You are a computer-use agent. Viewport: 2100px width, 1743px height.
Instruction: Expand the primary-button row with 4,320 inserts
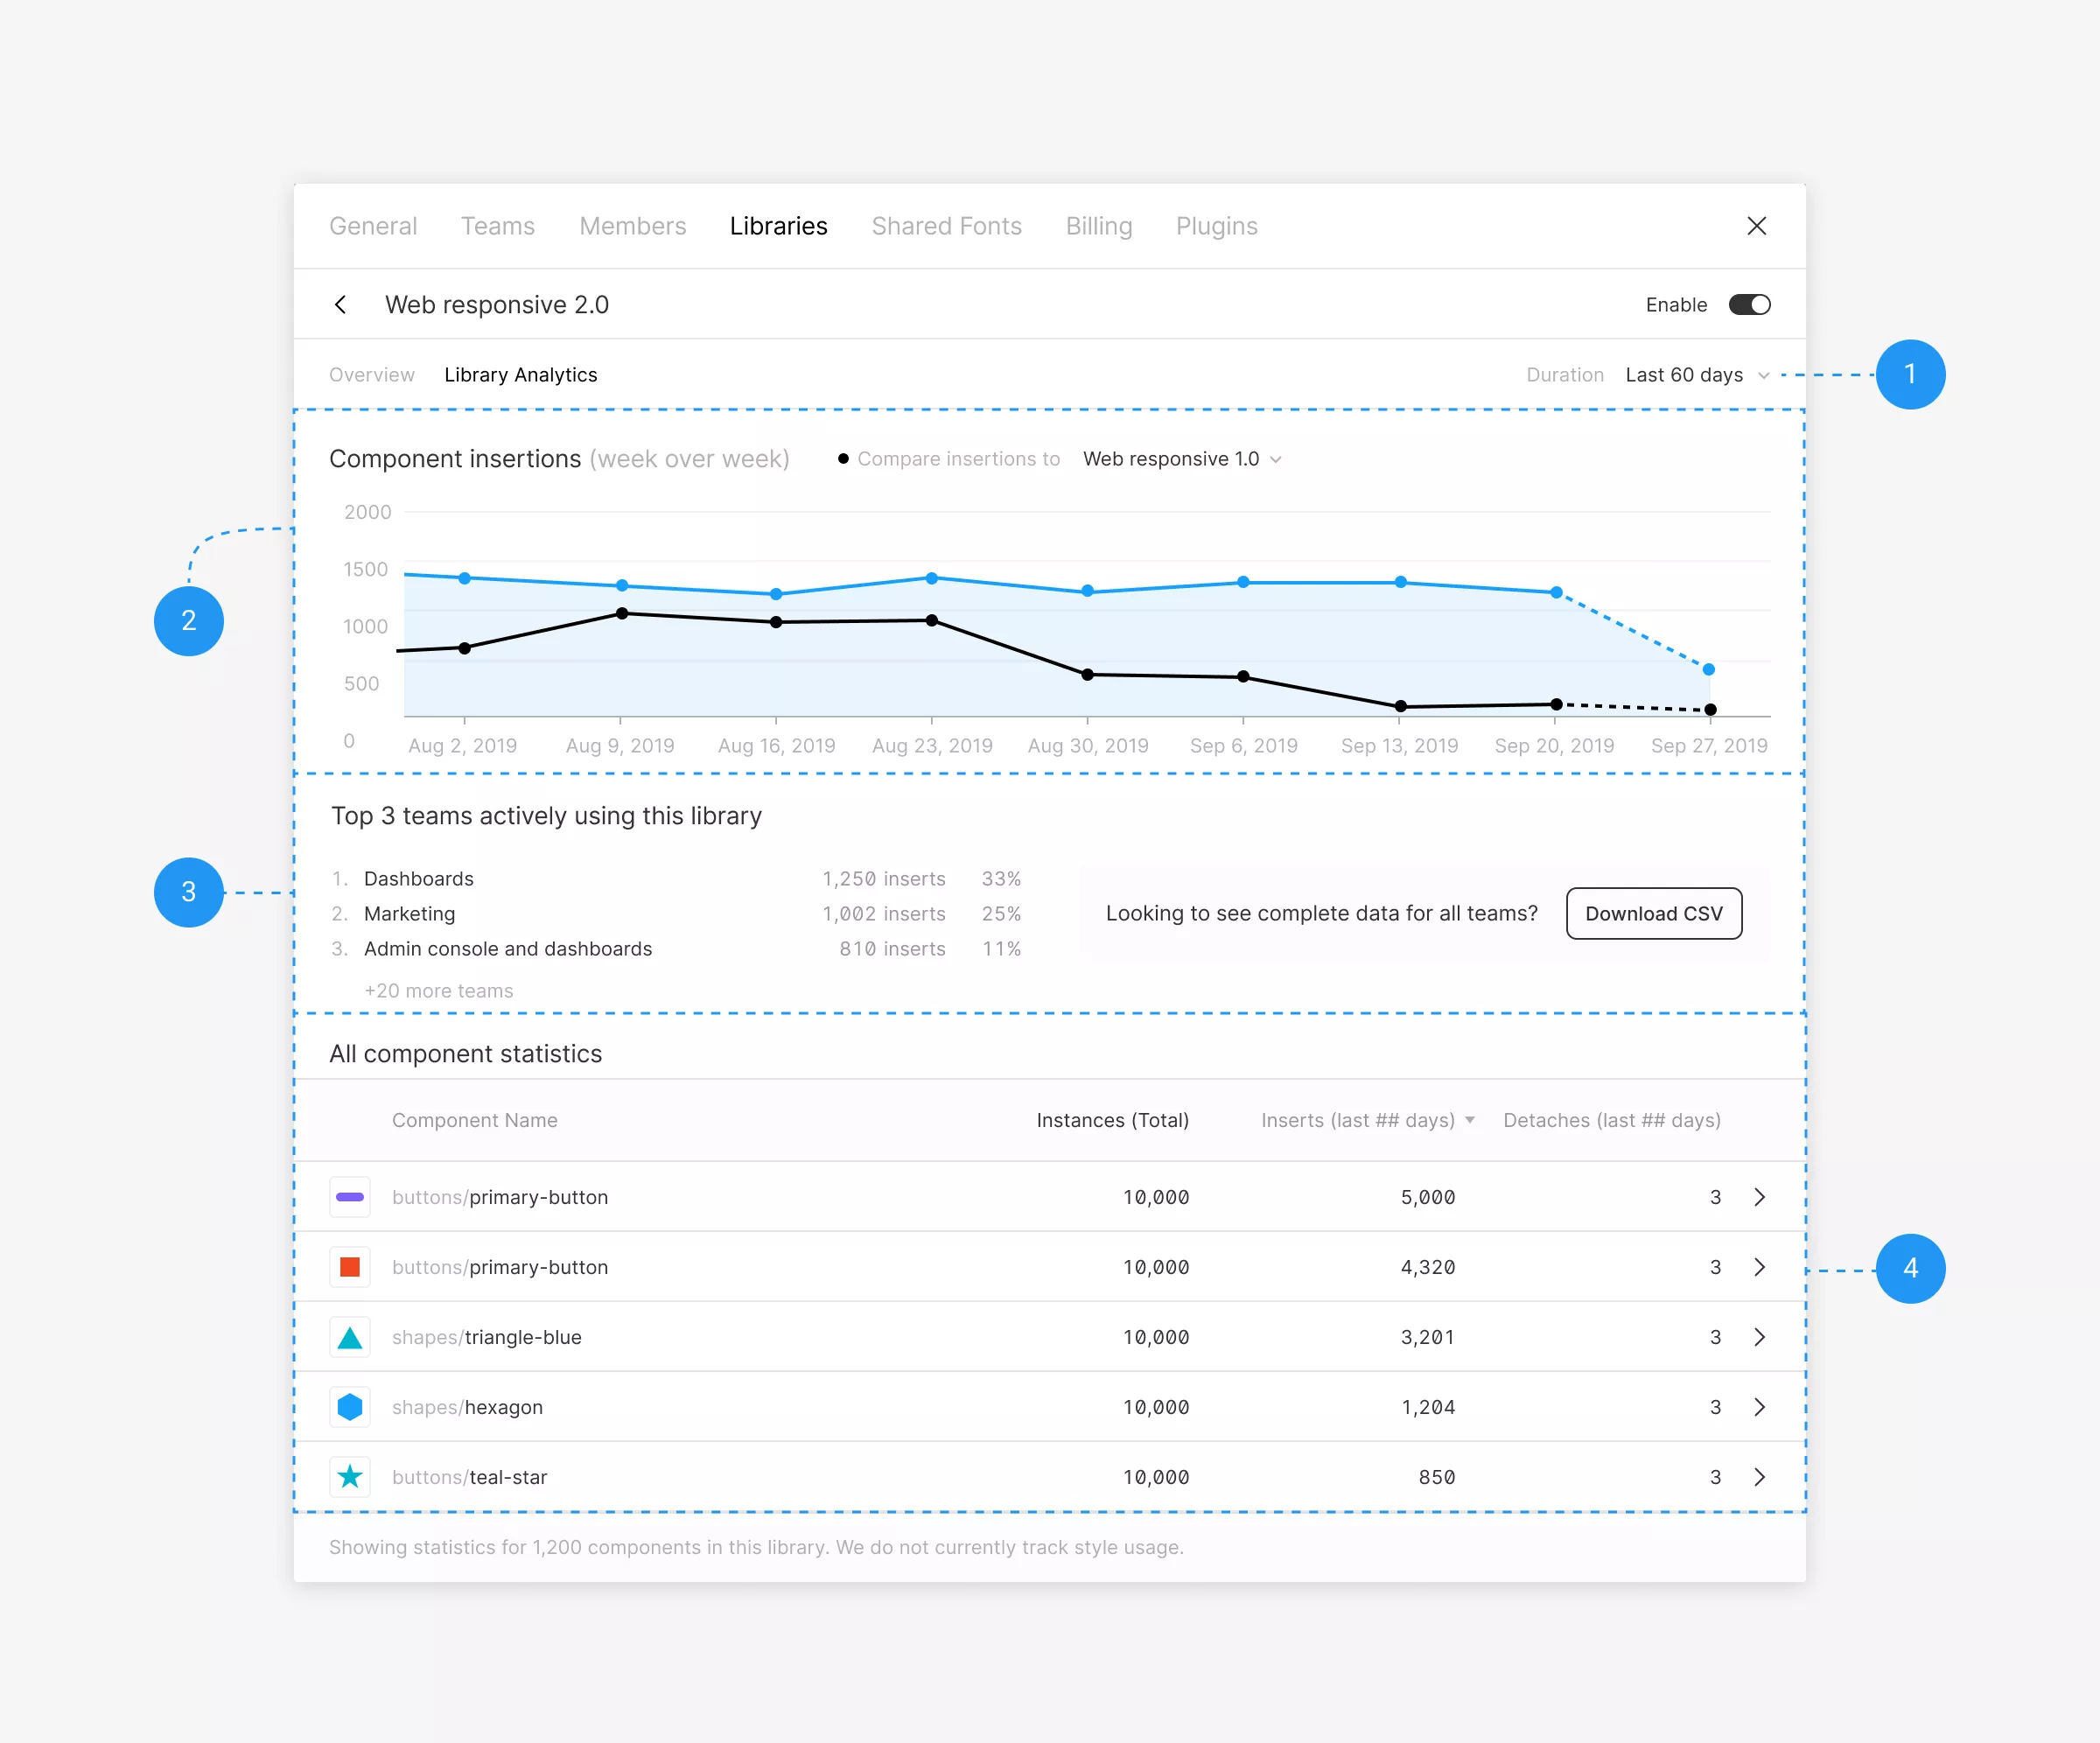pyautogui.click(x=1759, y=1267)
